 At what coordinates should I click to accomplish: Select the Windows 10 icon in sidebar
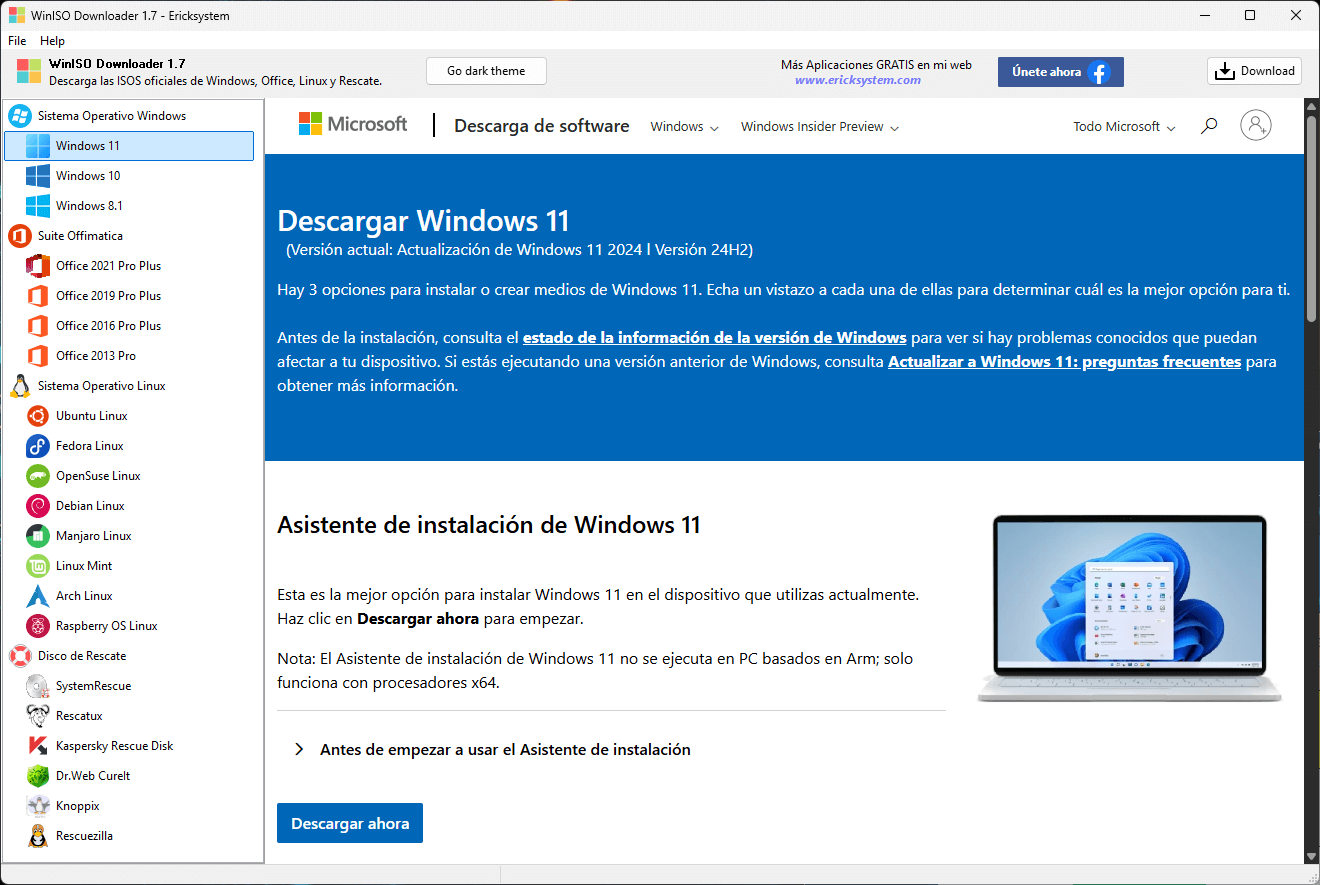coord(90,175)
